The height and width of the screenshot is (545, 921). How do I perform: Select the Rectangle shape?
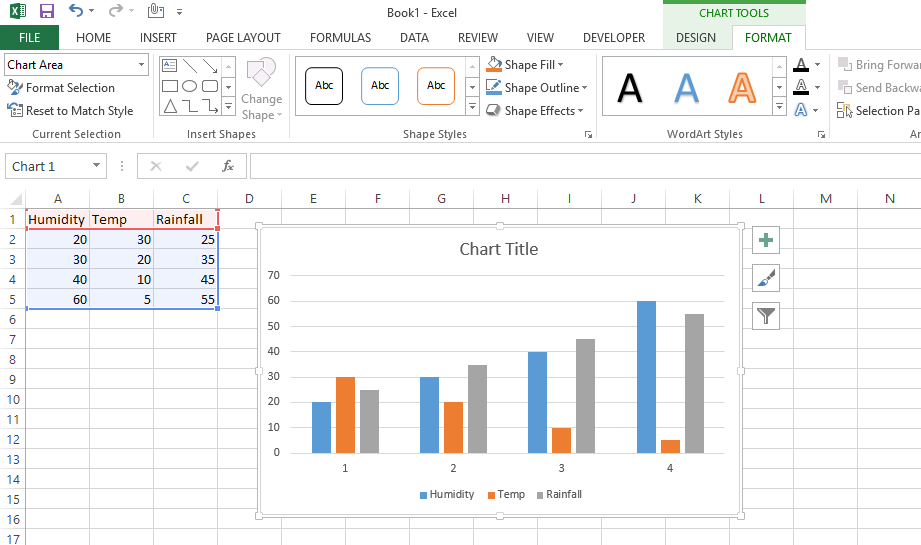(x=170, y=86)
